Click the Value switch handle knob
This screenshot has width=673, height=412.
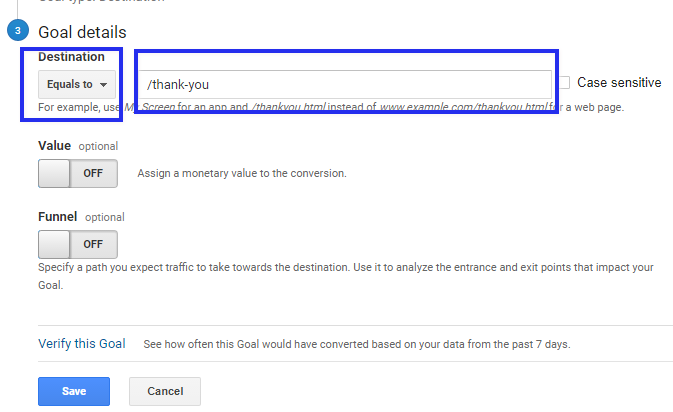pyautogui.click(x=54, y=173)
